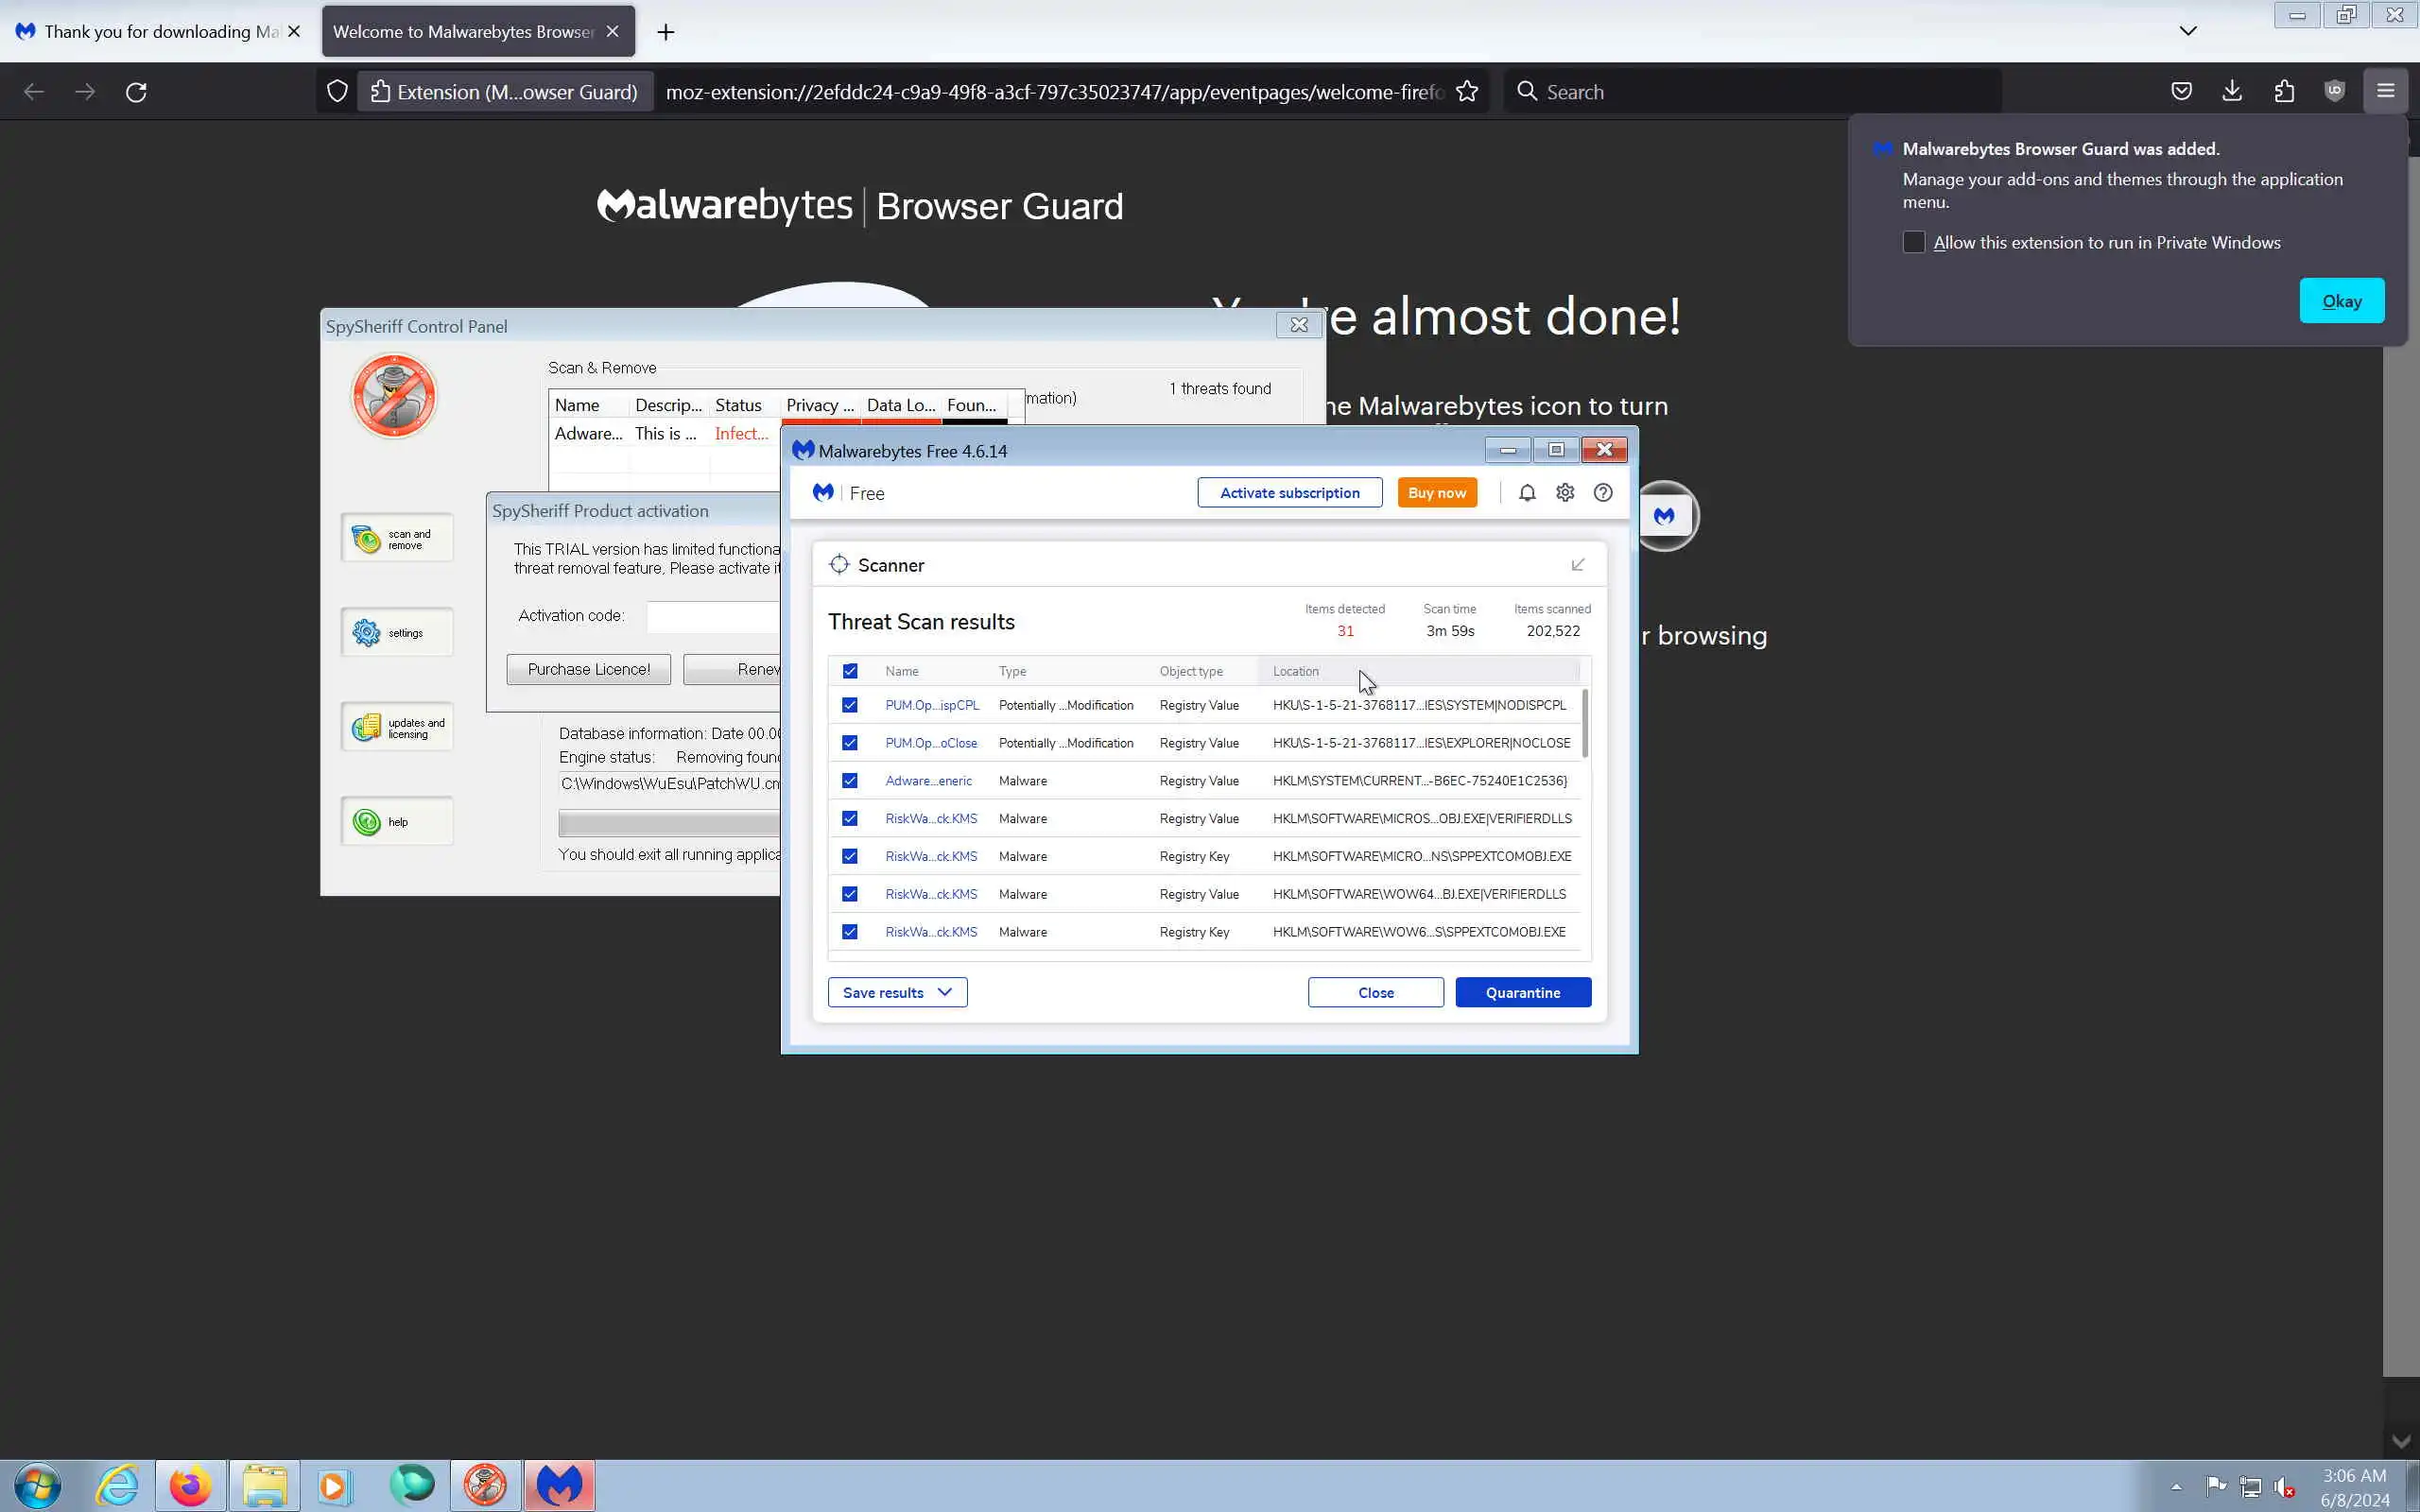Open Firefox list all tabs chevron

(2188, 31)
